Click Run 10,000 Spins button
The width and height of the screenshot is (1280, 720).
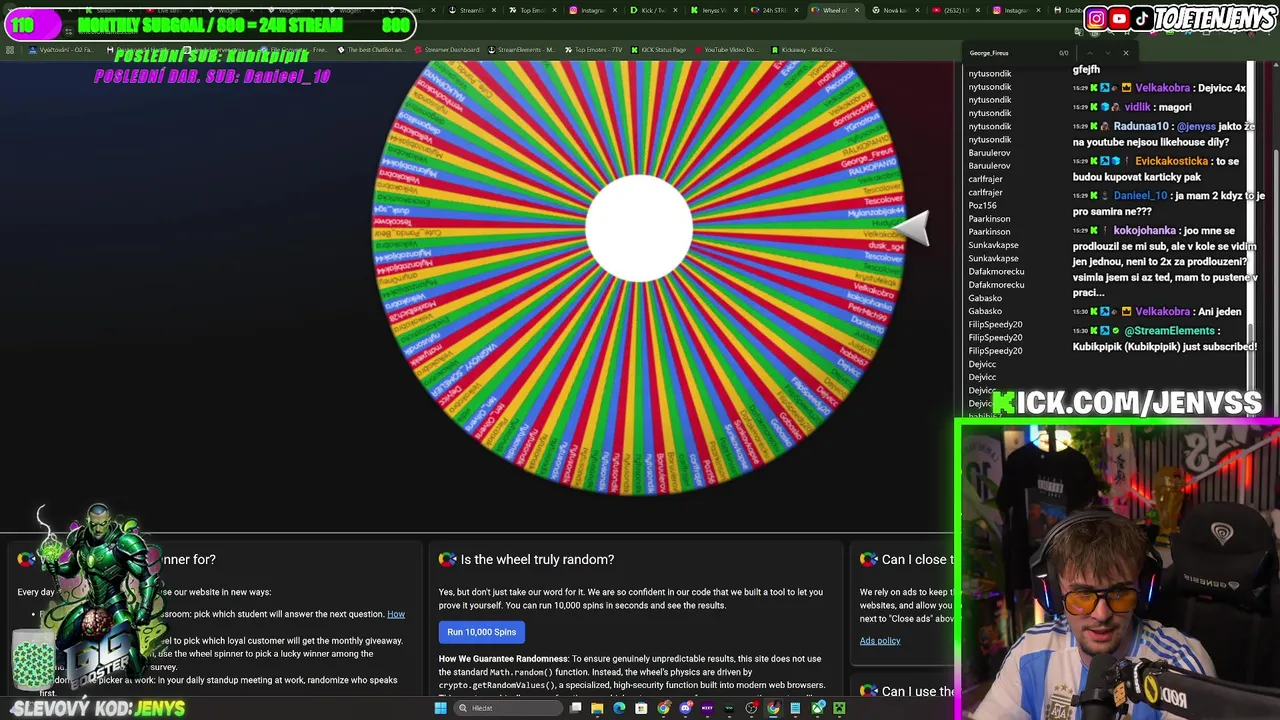point(482,632)
